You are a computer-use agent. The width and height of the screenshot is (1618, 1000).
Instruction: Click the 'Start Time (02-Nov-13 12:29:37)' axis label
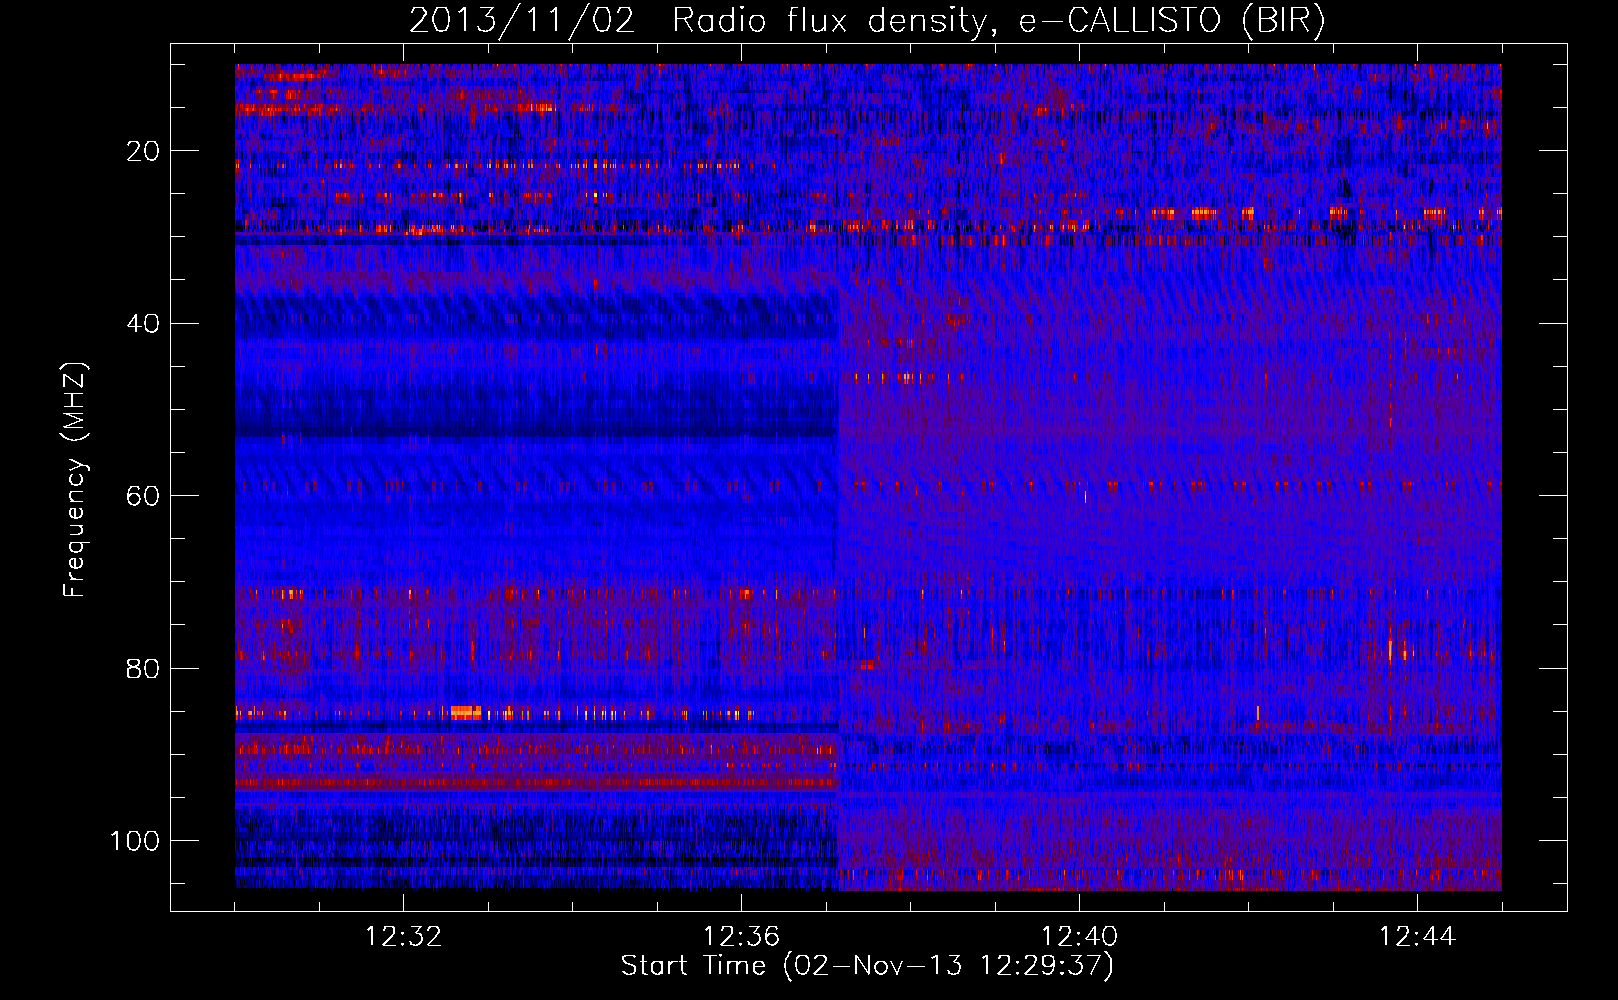click(867, 966)
